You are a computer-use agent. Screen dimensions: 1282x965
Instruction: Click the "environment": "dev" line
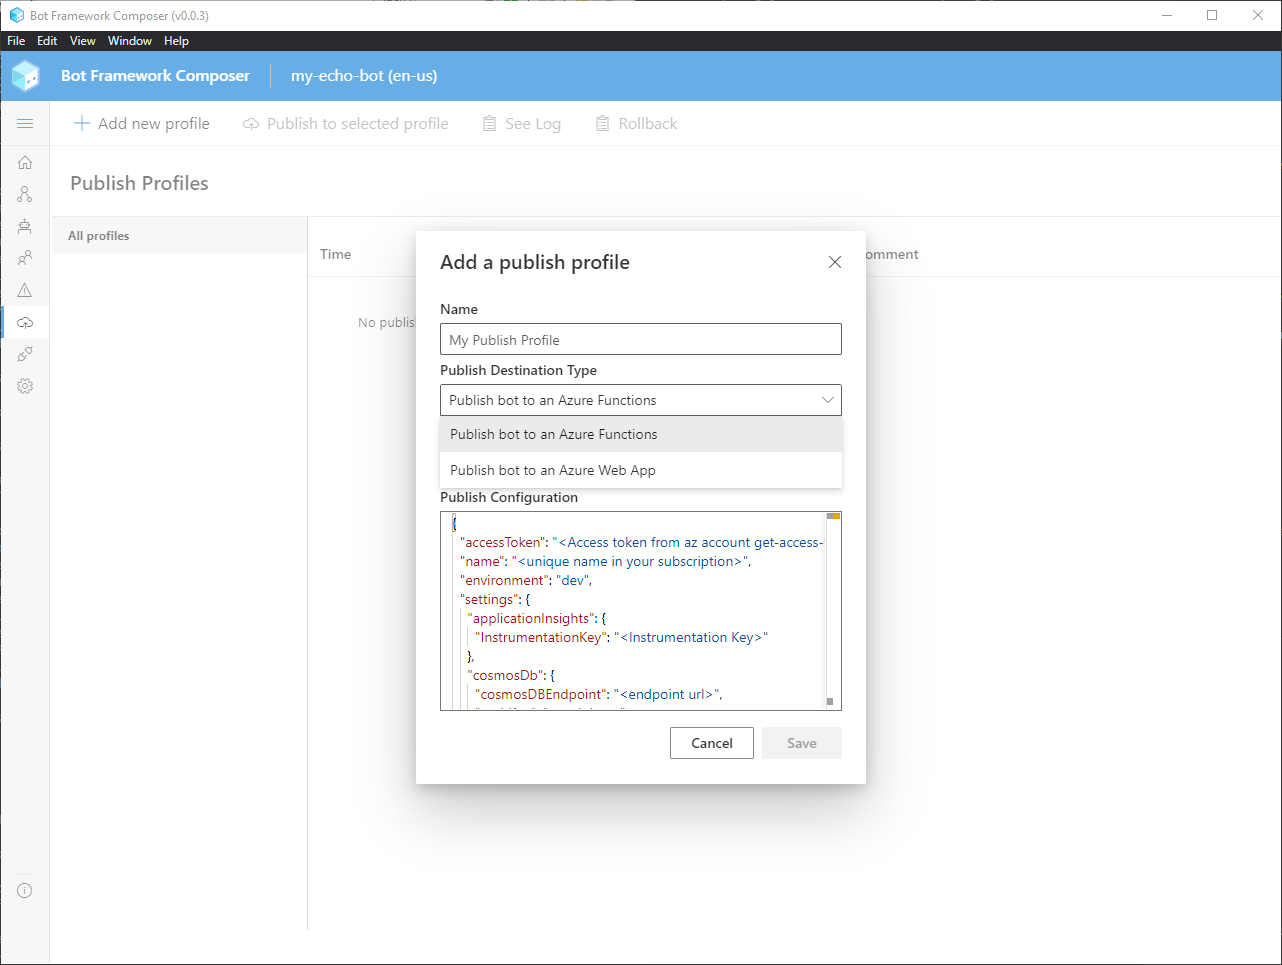(526, 580)
